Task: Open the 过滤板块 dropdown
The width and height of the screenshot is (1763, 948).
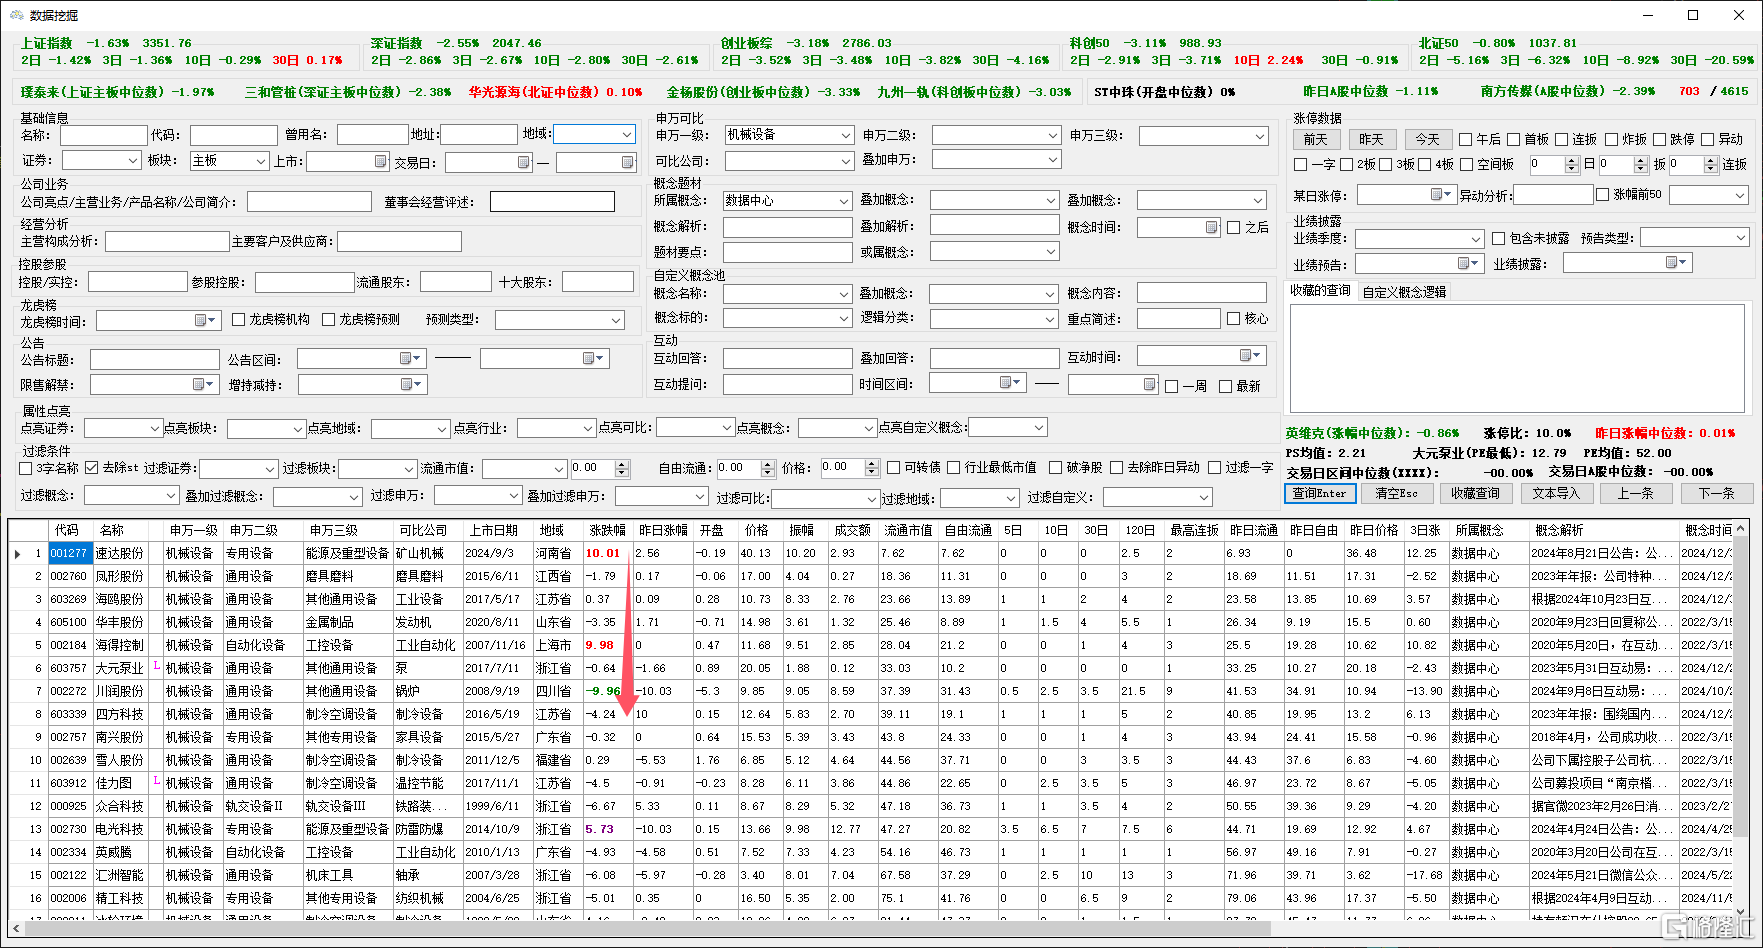Action: pyautogui.click(x=409, y=469)
